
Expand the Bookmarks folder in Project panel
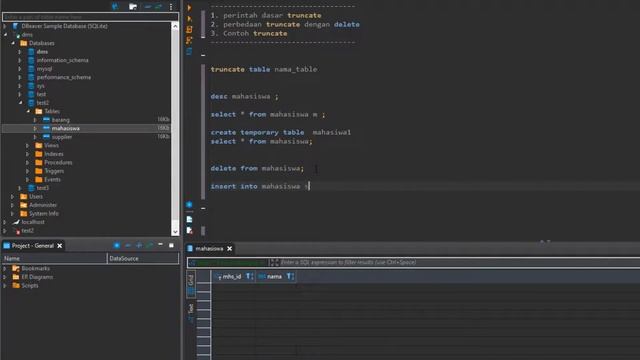[5, 268]
